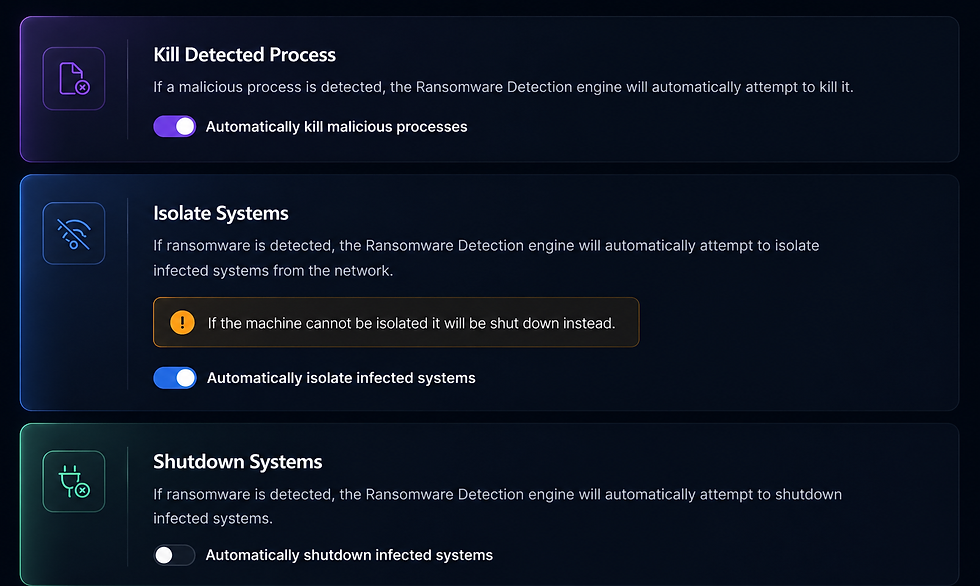980x586 pixels.
Task: Click the Isolate Systems description paragraph
Action: tap(486, 258)
